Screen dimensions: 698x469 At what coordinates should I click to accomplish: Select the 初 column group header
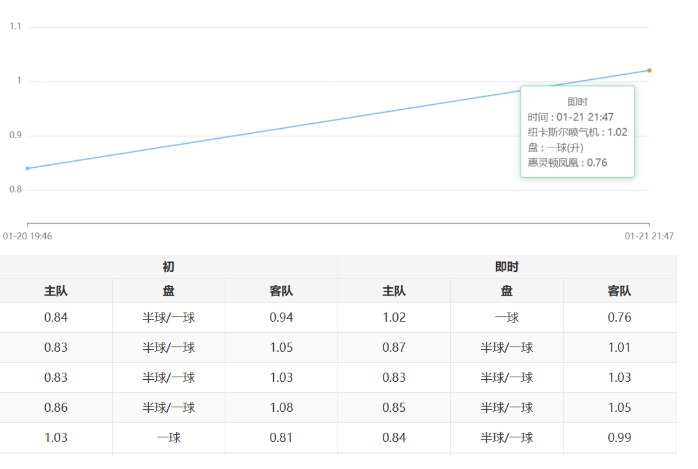pyautogui.click(x=168, y=267)
